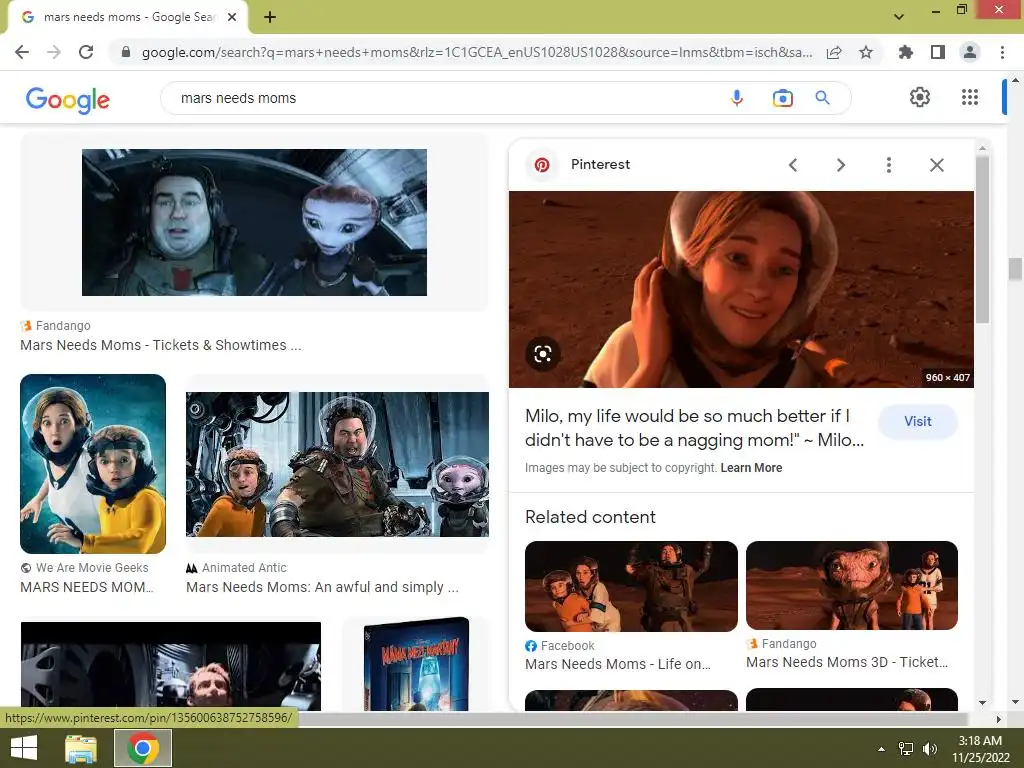This screenshot has height=768, width=1024.
Task: Click the Pinterest source name
Action: [600, 165]
